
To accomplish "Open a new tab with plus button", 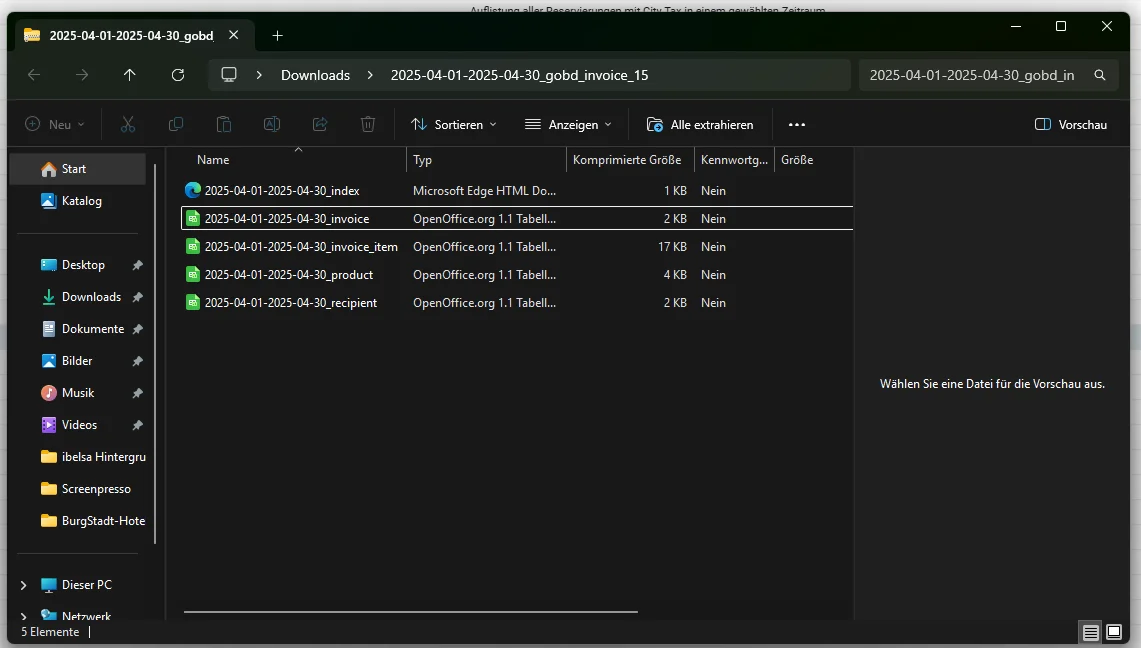I will (x=277, y=36).
